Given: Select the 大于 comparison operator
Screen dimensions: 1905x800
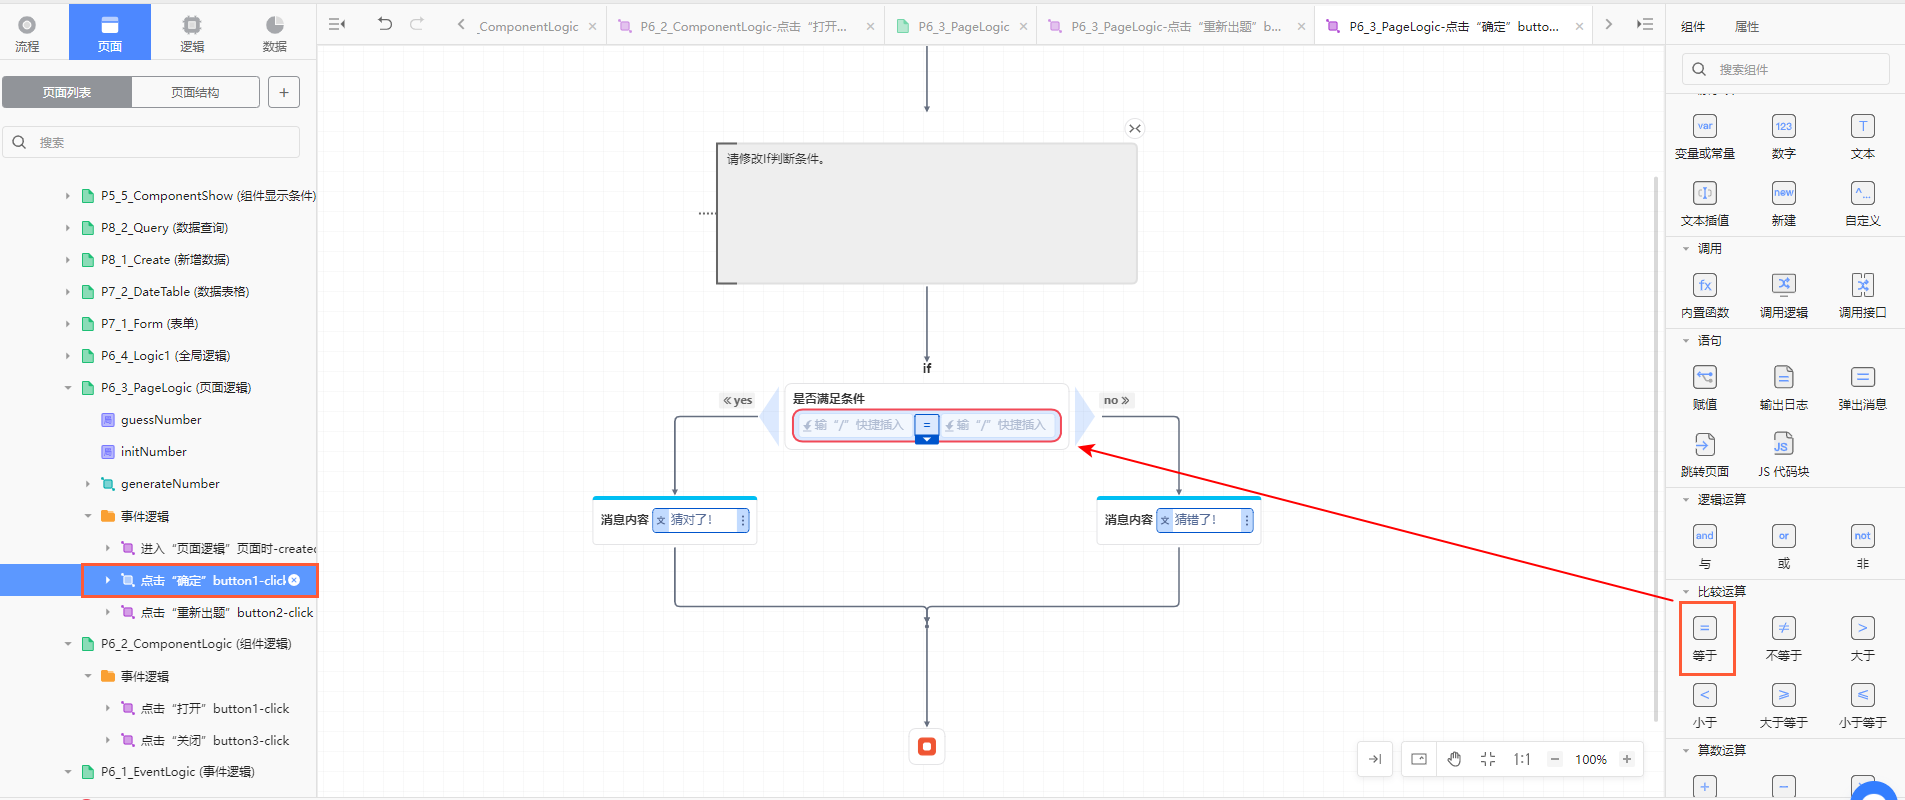Looking at the screenshot, I should pos(1862,639).
